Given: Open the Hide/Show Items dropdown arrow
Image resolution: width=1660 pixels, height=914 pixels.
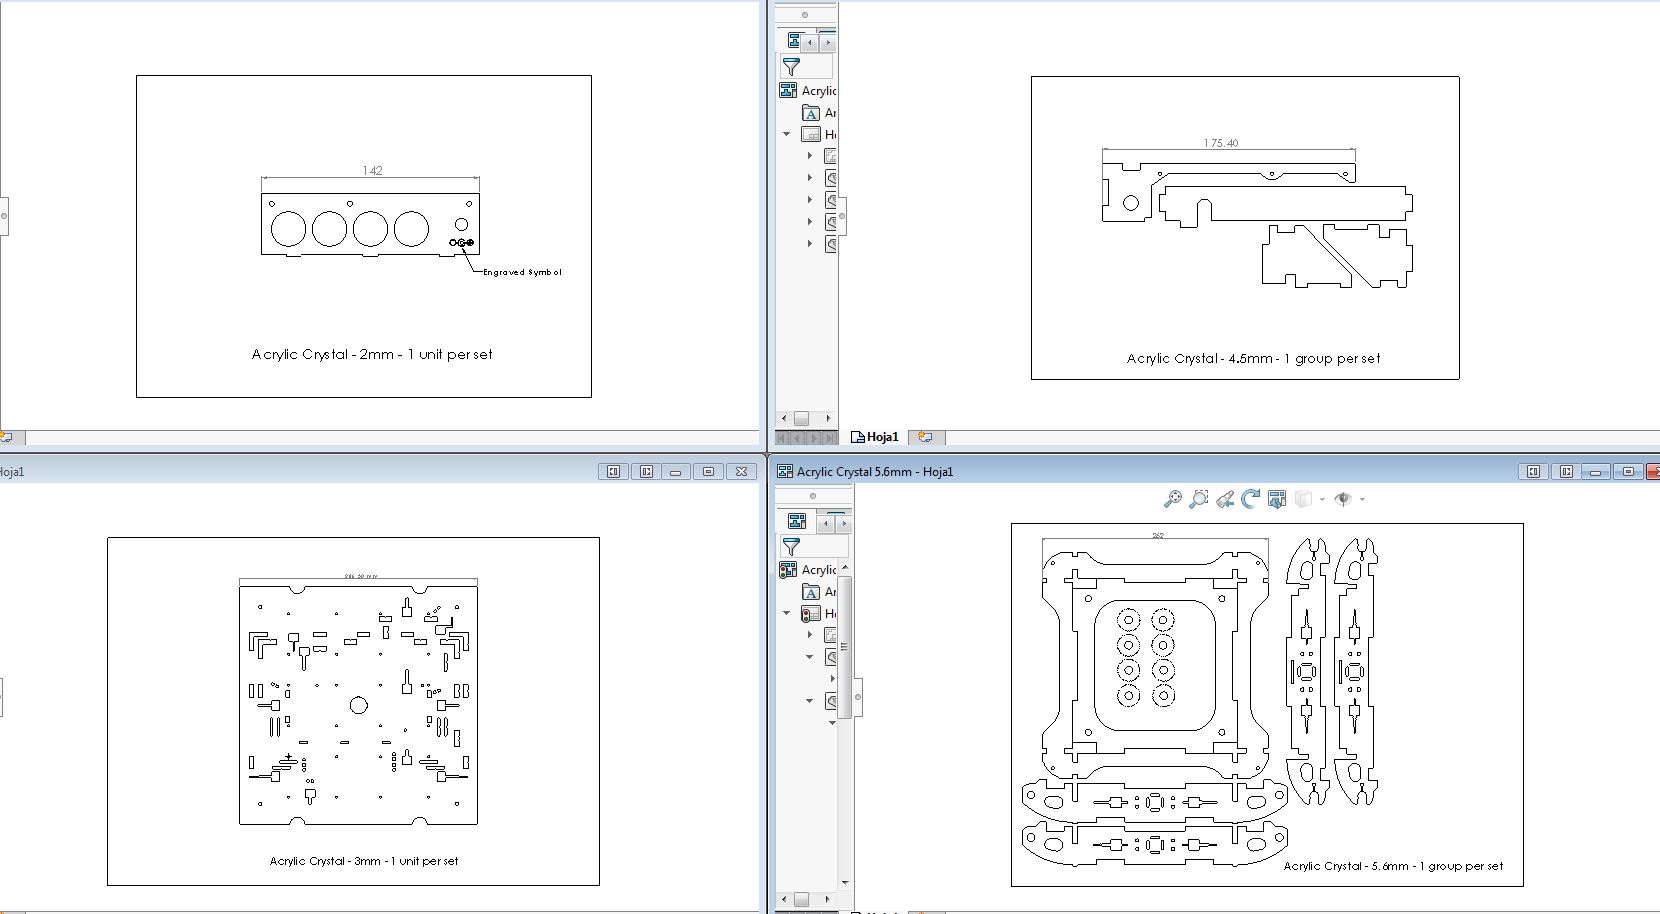Looking at the screenshot, I should tap(1362, 499).
